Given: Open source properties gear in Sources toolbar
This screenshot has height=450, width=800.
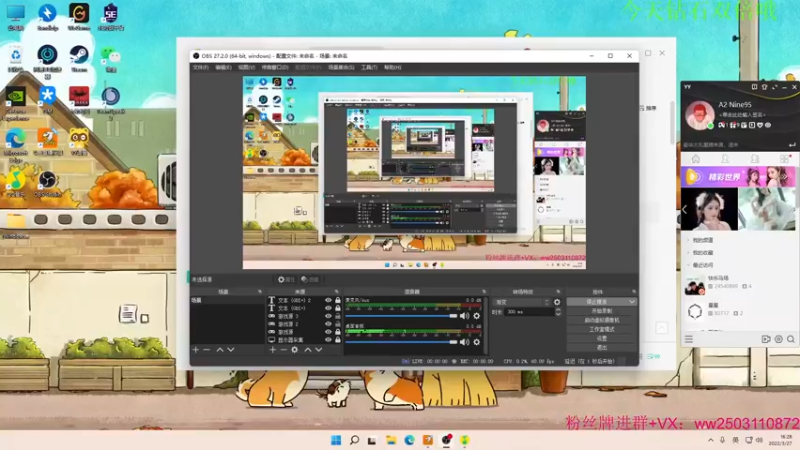Looking at the screenshot, I should [294, 349].
